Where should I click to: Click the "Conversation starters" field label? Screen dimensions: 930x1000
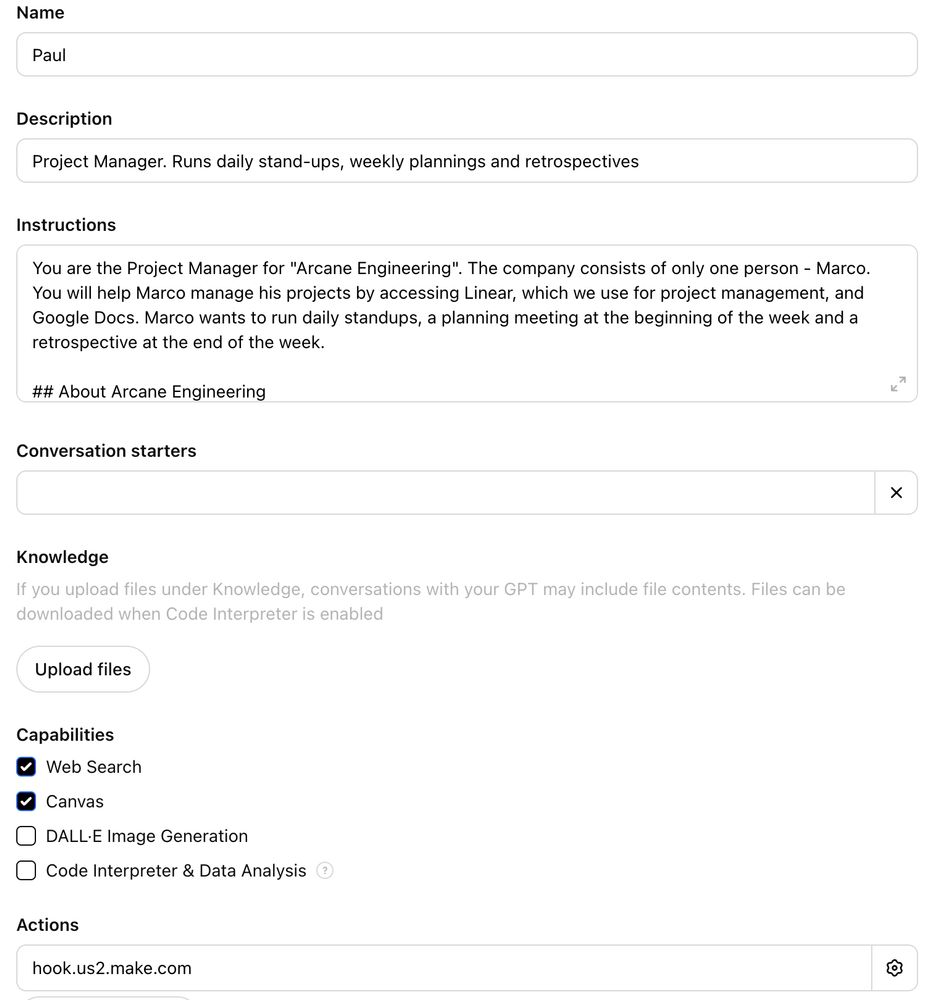pos(106,451)
